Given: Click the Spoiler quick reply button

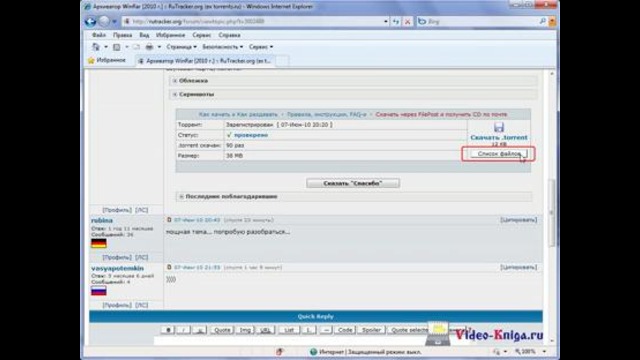Looking at the screenshot, I should (371, 330).
